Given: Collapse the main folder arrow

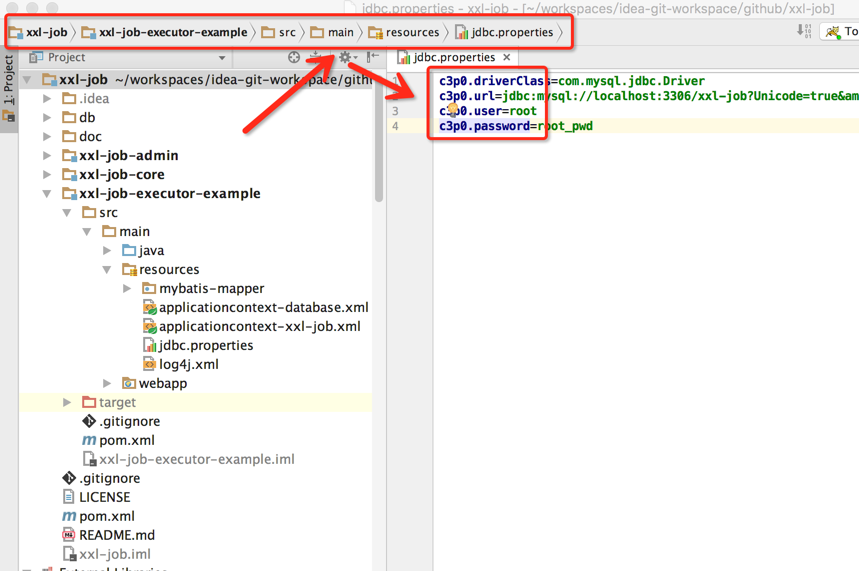Looking at the screenshot, I should click(87, 232).
